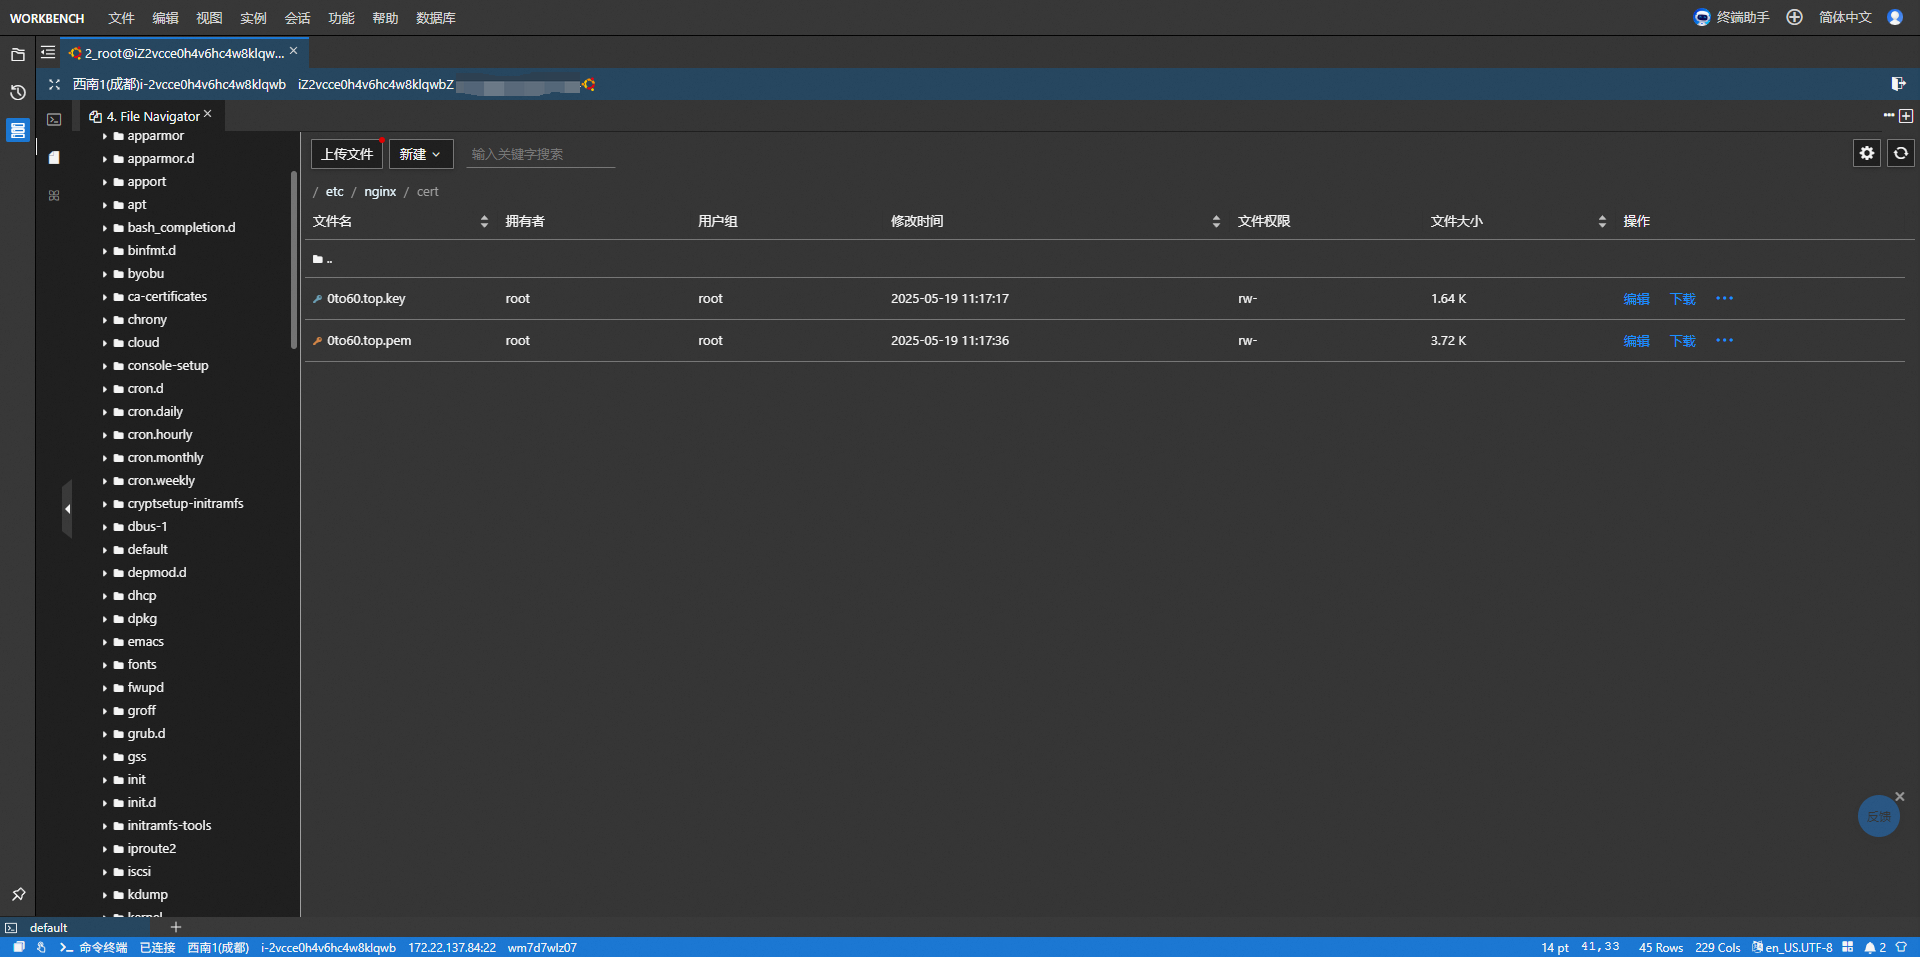Screen dimensions: 1920x957
Task: Open 终端助手 terminal assistant
Action: tap(1732, 18)
